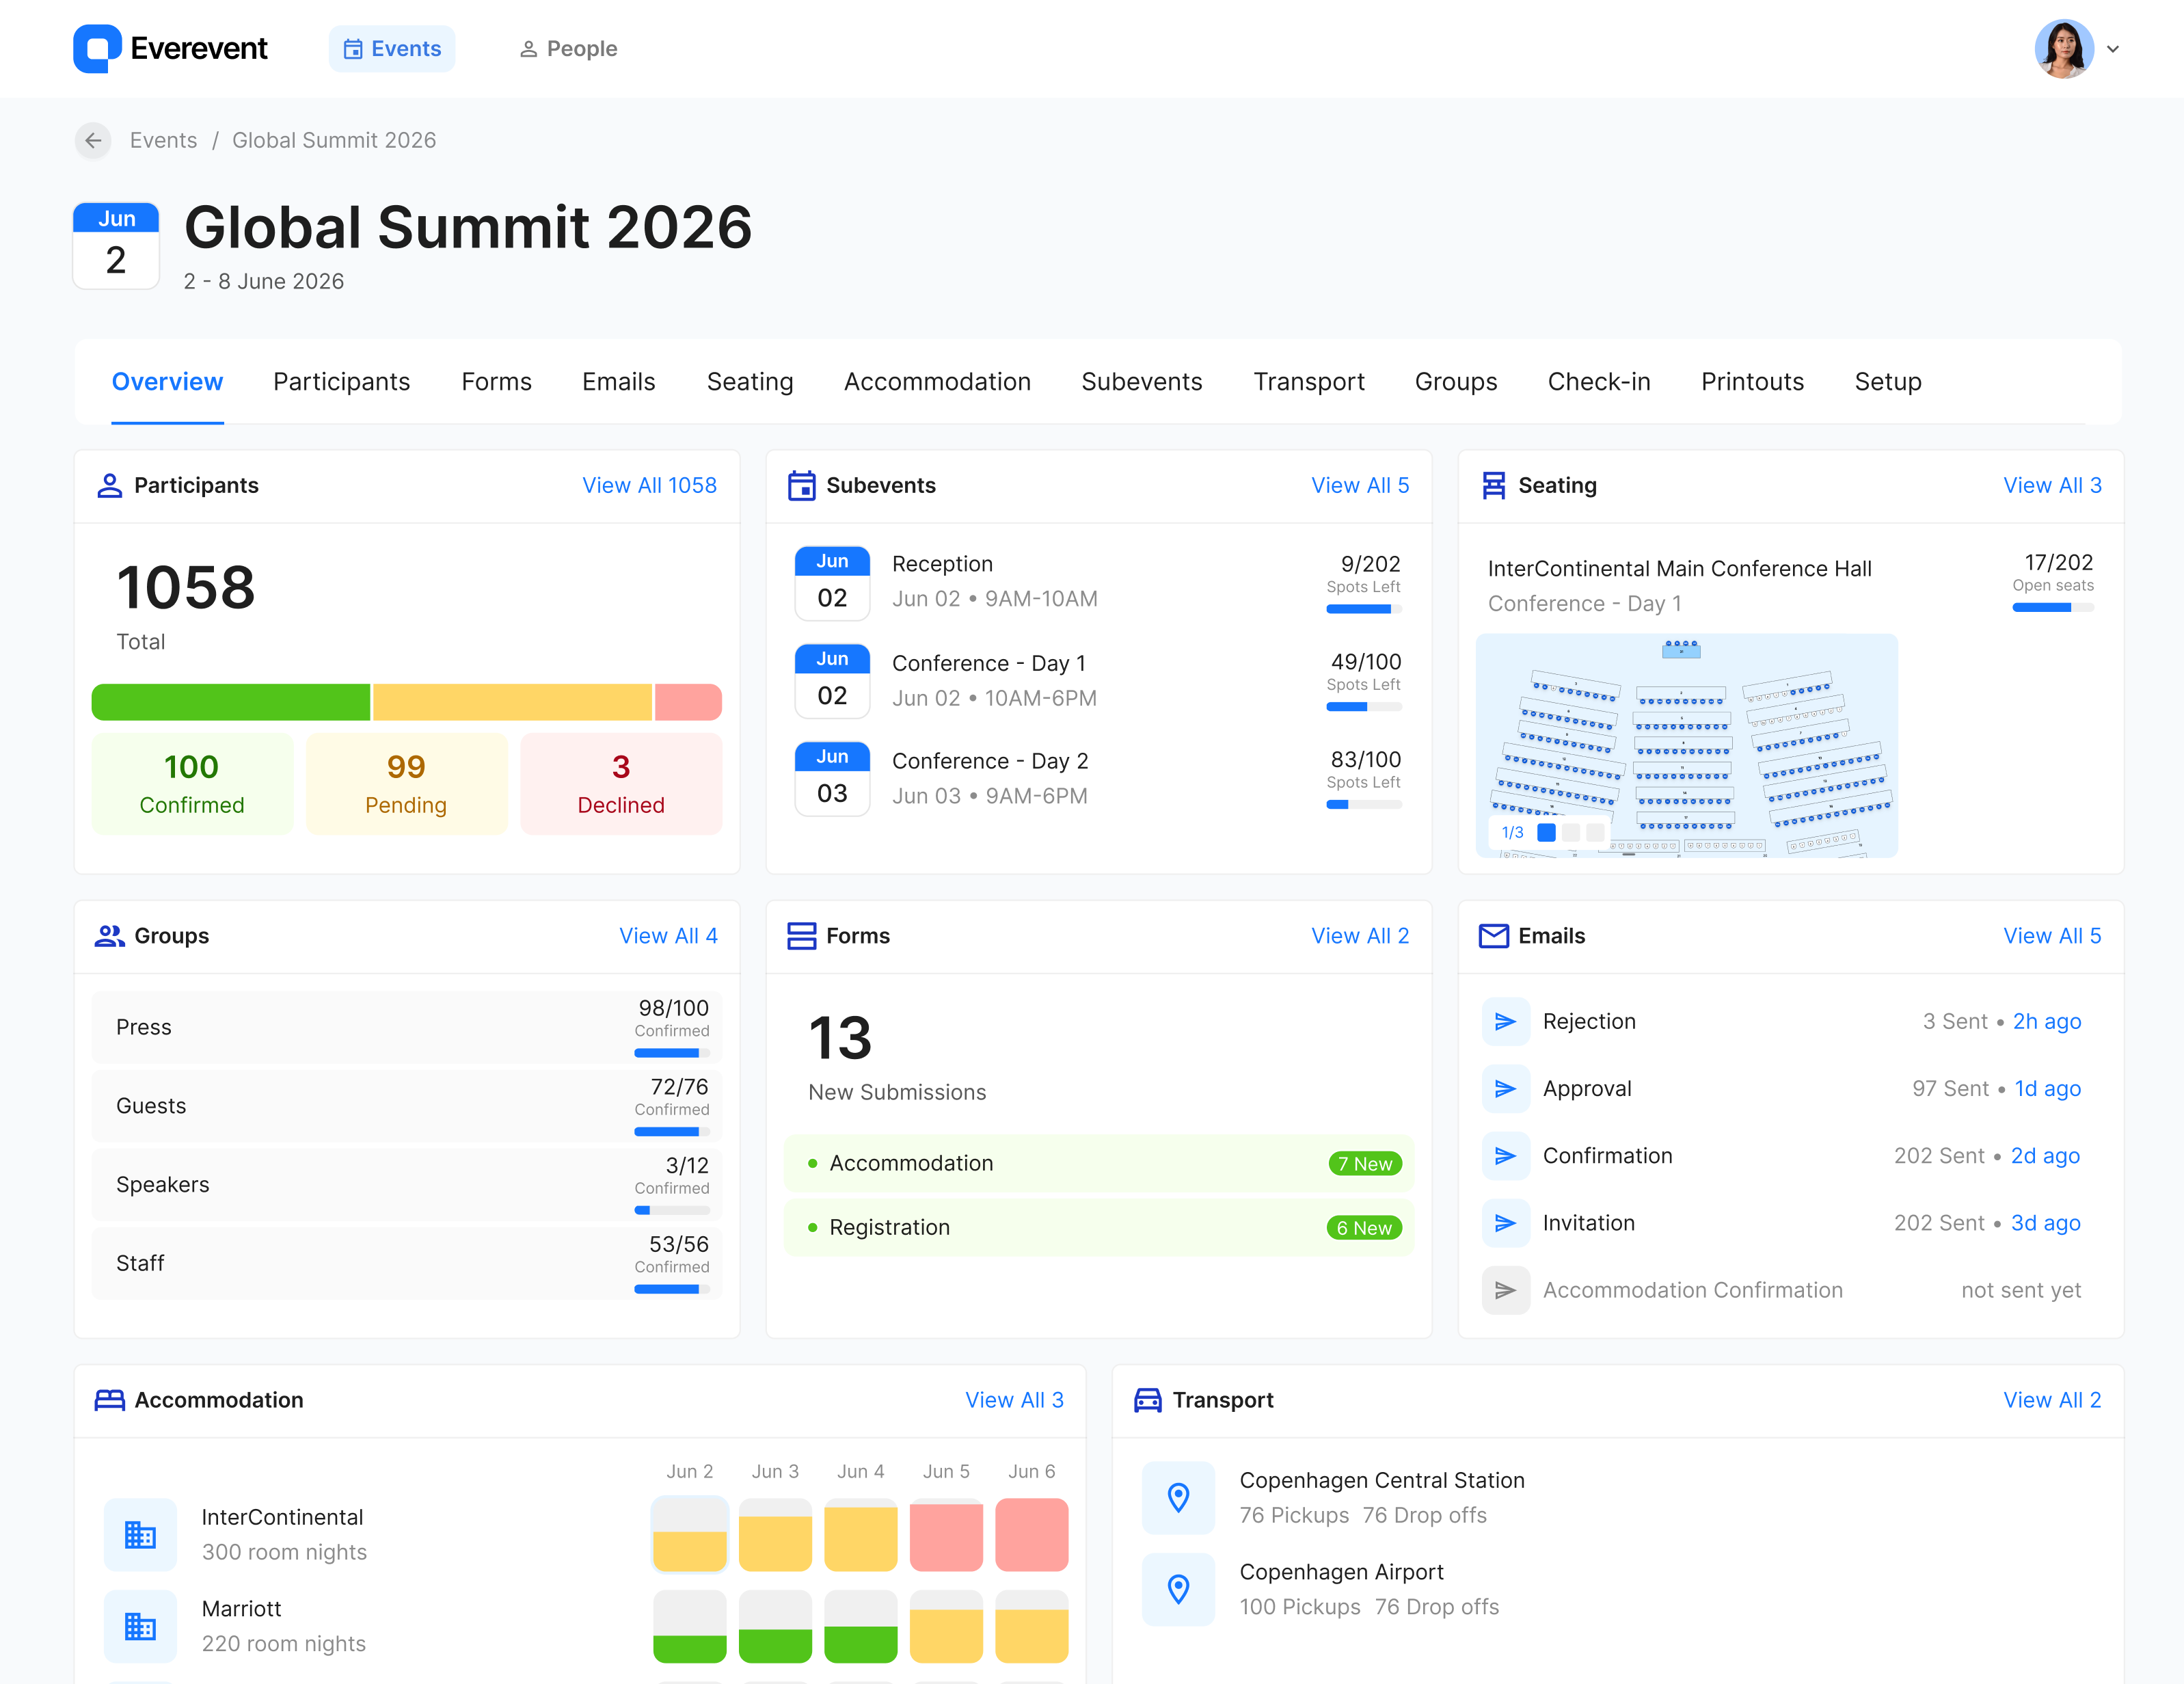
Task: Click the InterContinental hotel building icon
Action: click(x=140, y=1534)
